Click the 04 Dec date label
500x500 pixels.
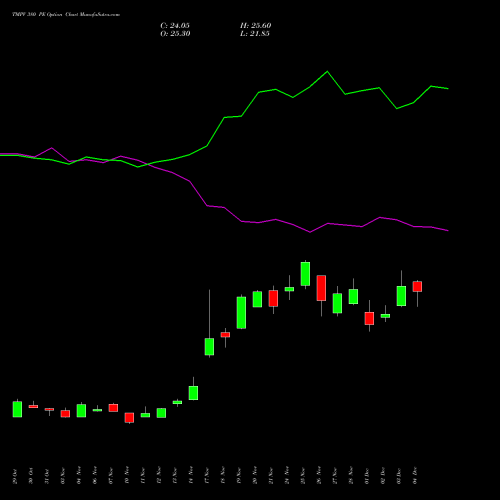pyautogui.click(x=415, y=476)
